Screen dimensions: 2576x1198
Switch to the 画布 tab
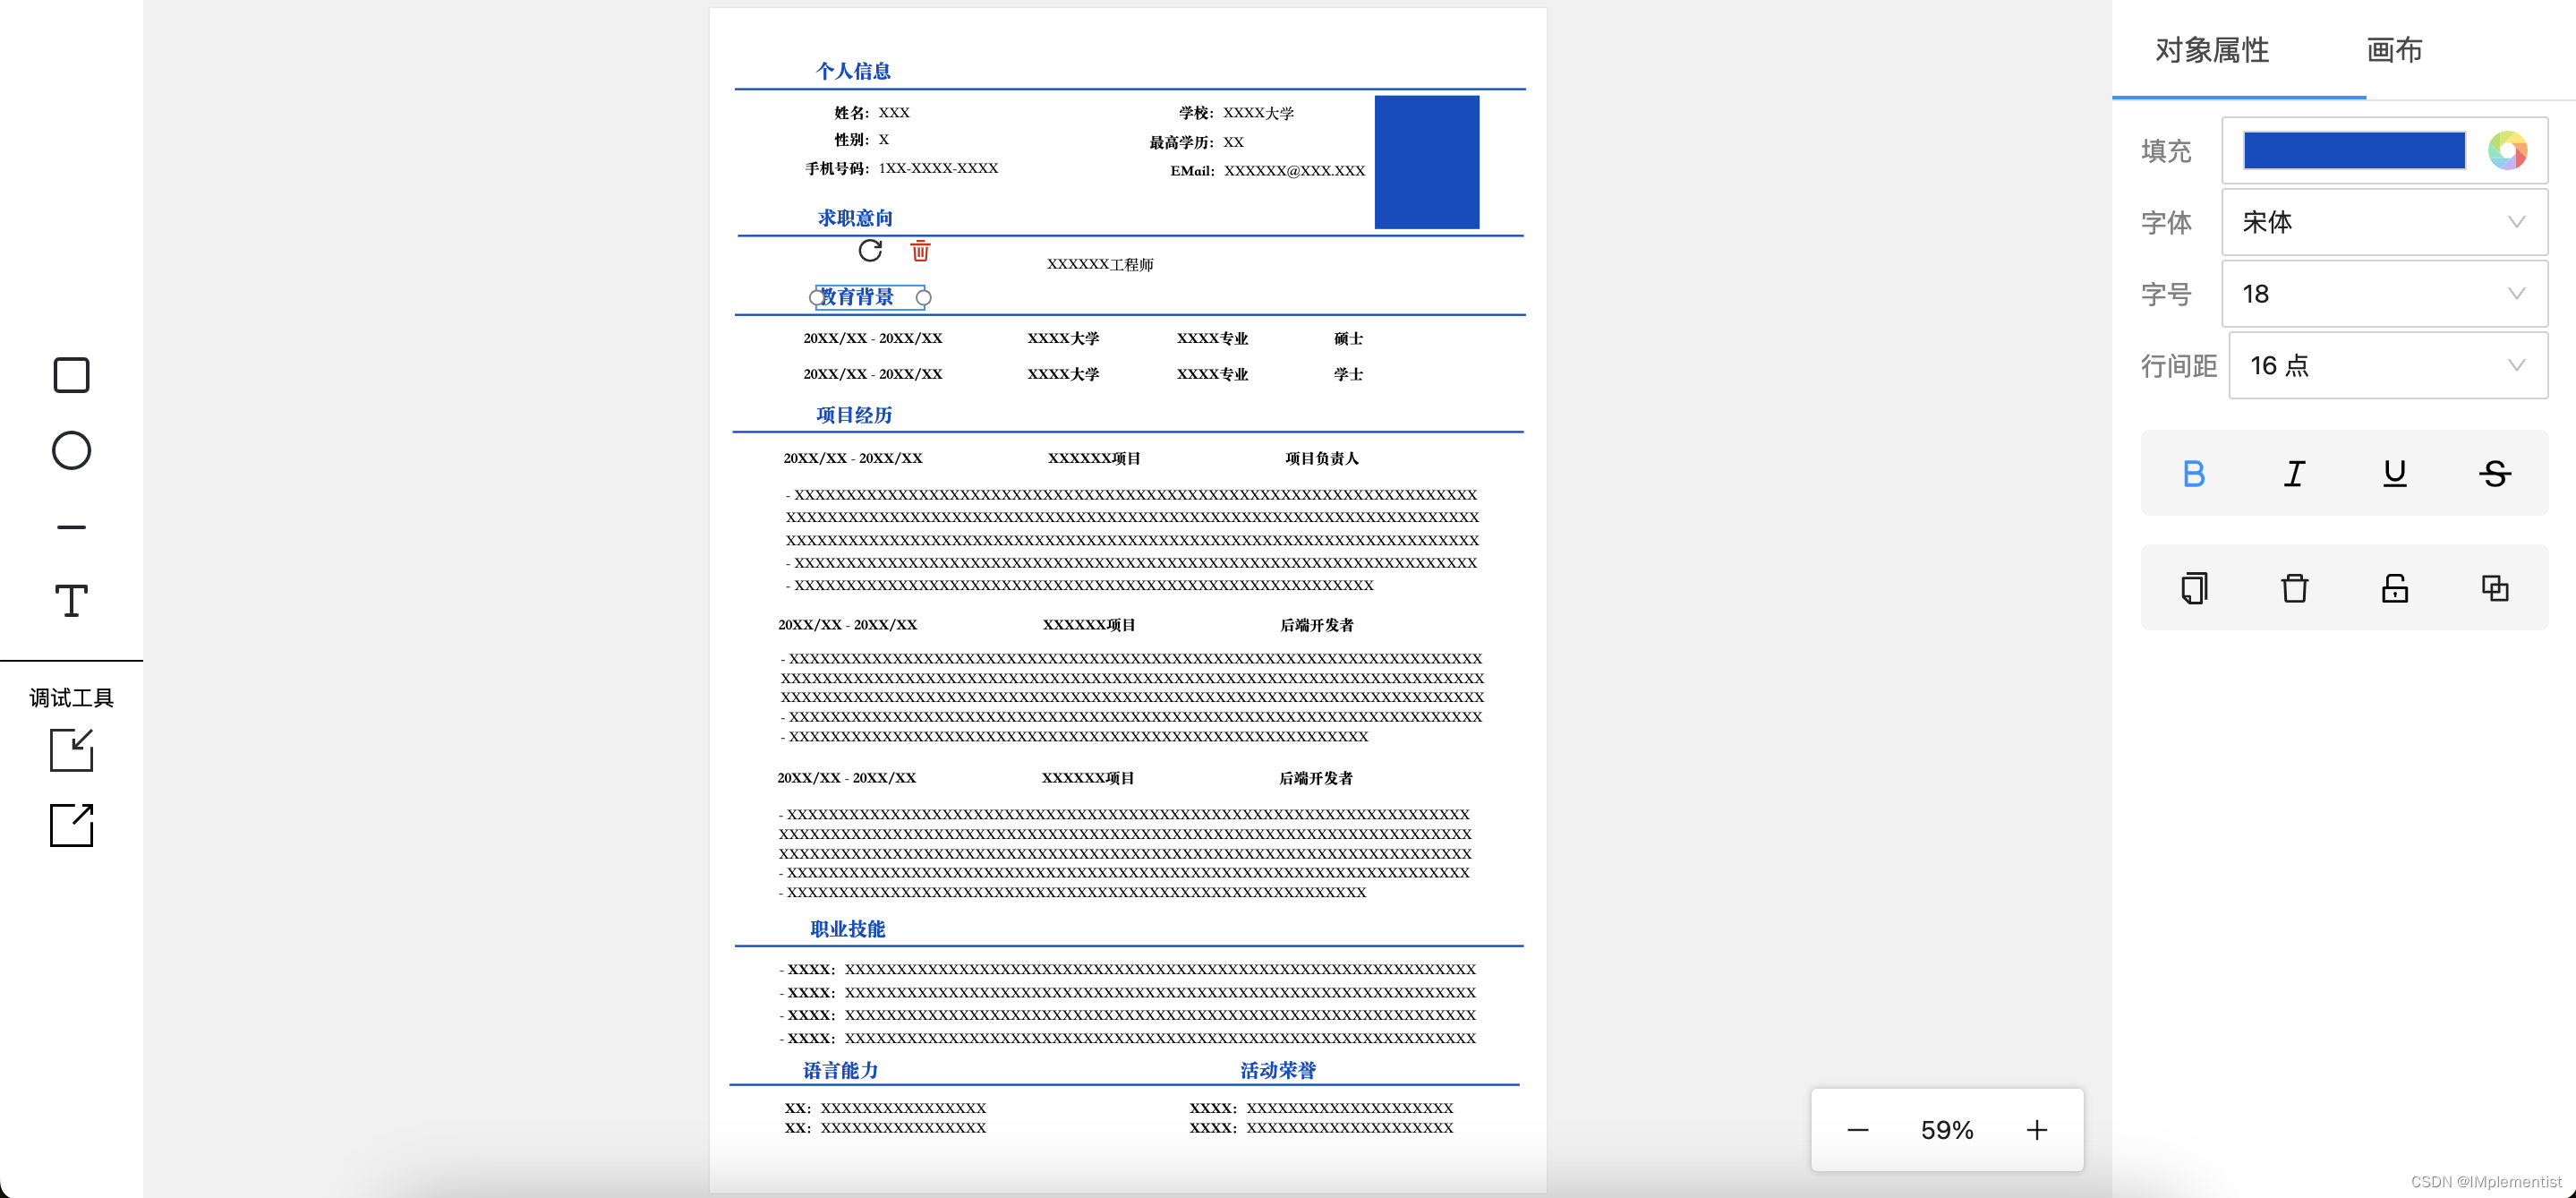2394,50
